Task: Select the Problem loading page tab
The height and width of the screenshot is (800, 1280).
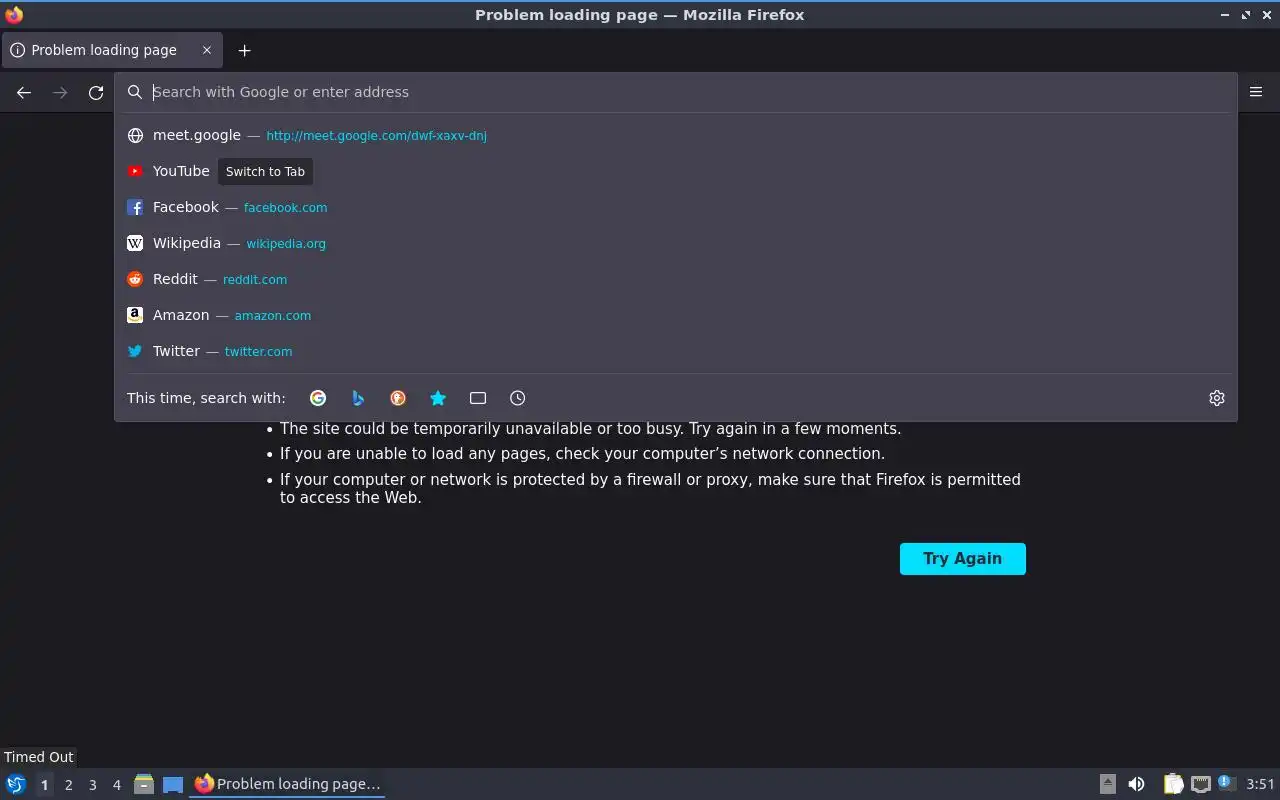Action: 111,50
